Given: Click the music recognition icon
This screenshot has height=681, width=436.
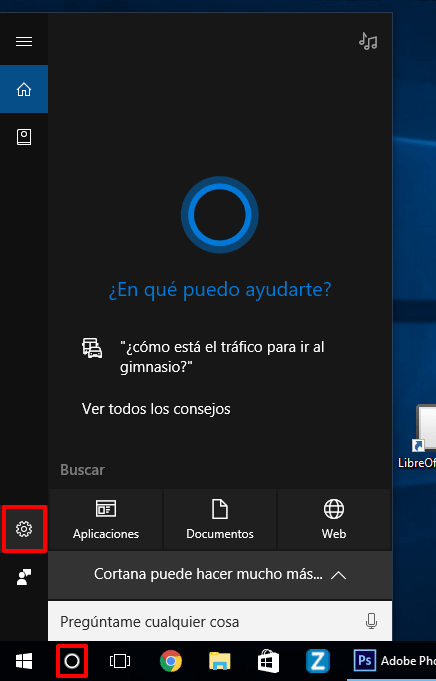Looking at the screenshot, I should pyautogui.click(x=368, y=42).
